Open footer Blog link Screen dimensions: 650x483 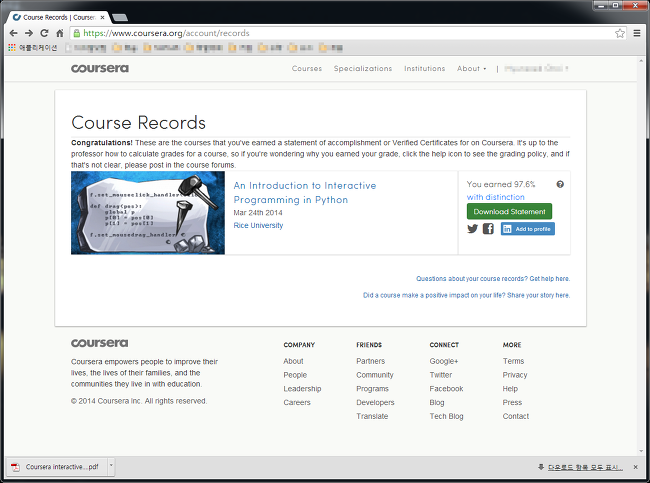(437, 402)
